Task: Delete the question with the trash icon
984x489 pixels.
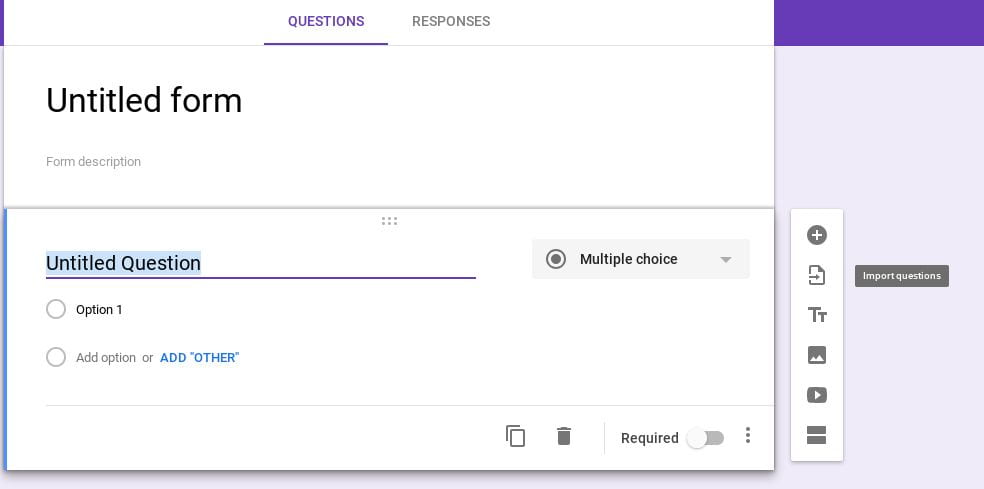Action: (x=564, y=436)
